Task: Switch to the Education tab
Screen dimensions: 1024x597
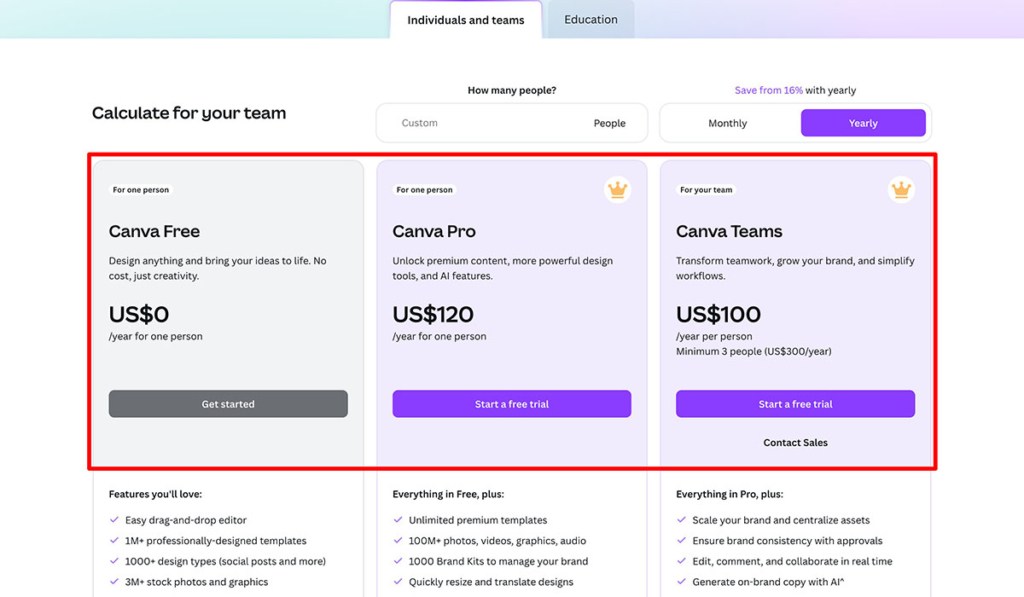Action: 590,19
